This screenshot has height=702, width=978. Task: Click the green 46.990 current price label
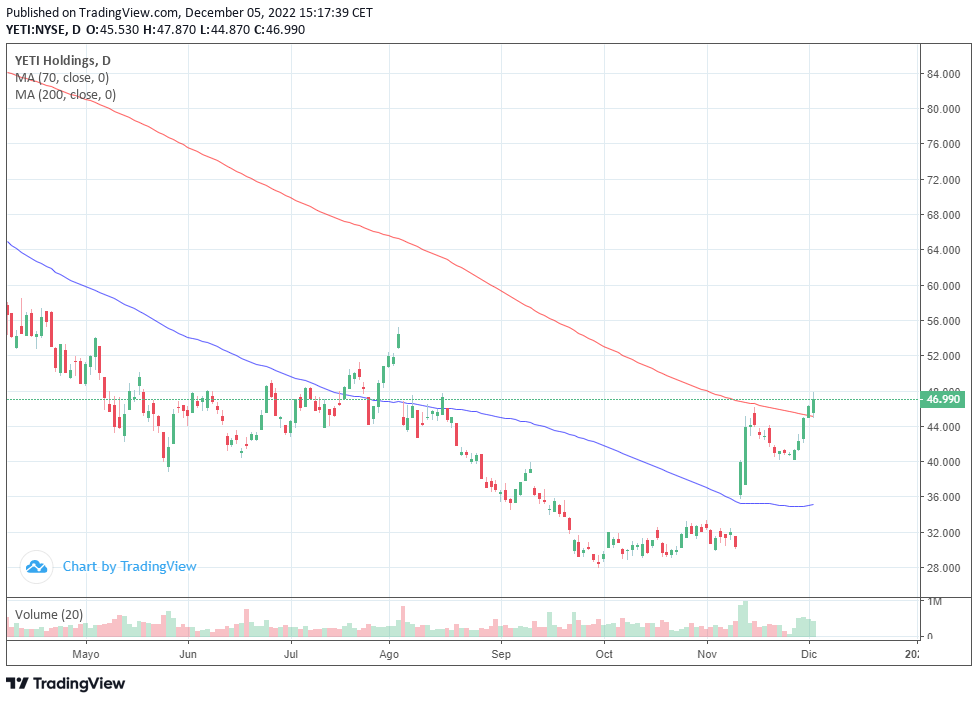(942, 399)
